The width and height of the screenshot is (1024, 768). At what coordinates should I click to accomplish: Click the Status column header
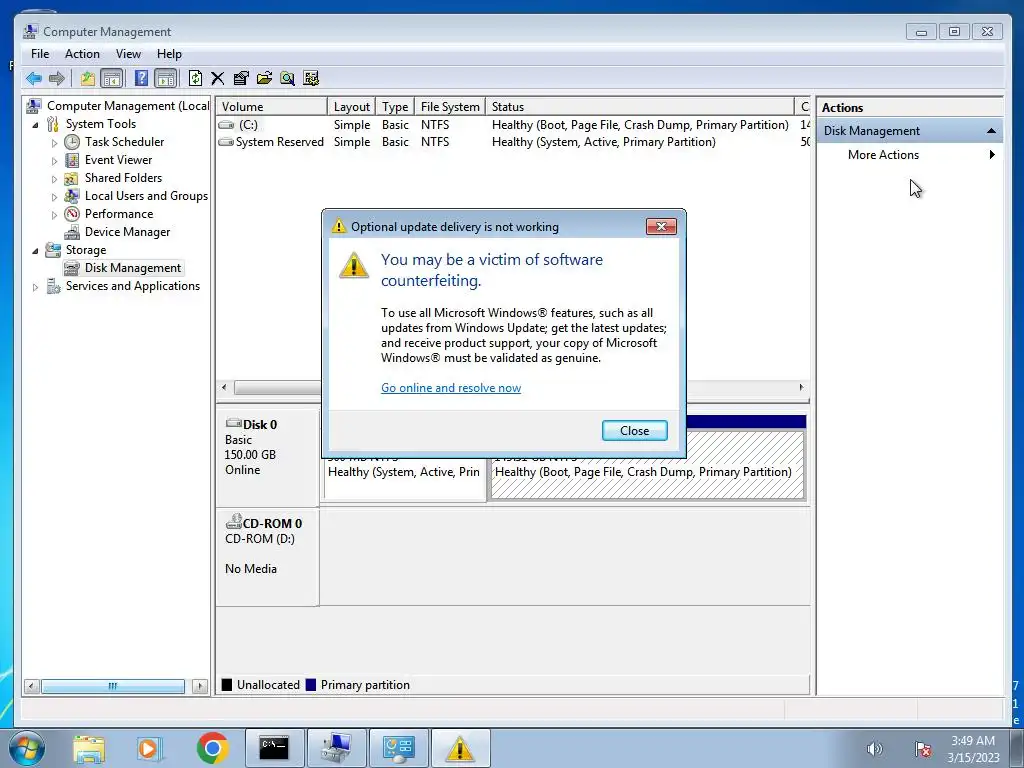(x=639, y=106)
